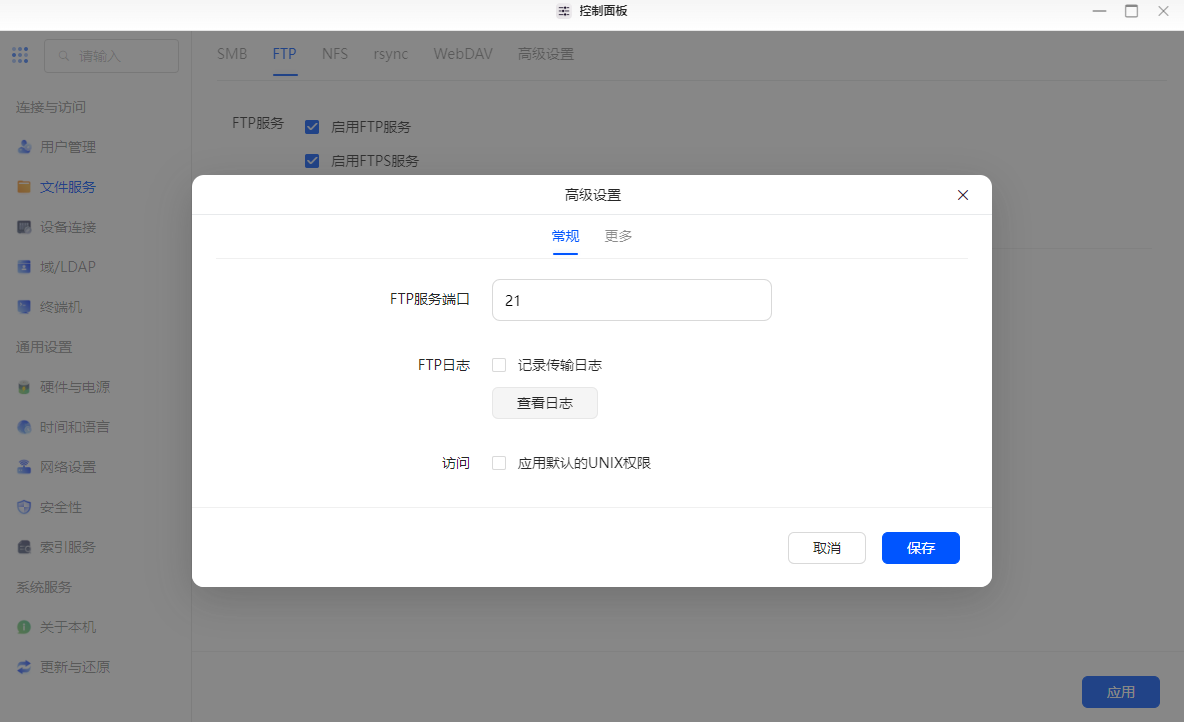Open 用户管理 sidebar item label

tap(68, 147)
